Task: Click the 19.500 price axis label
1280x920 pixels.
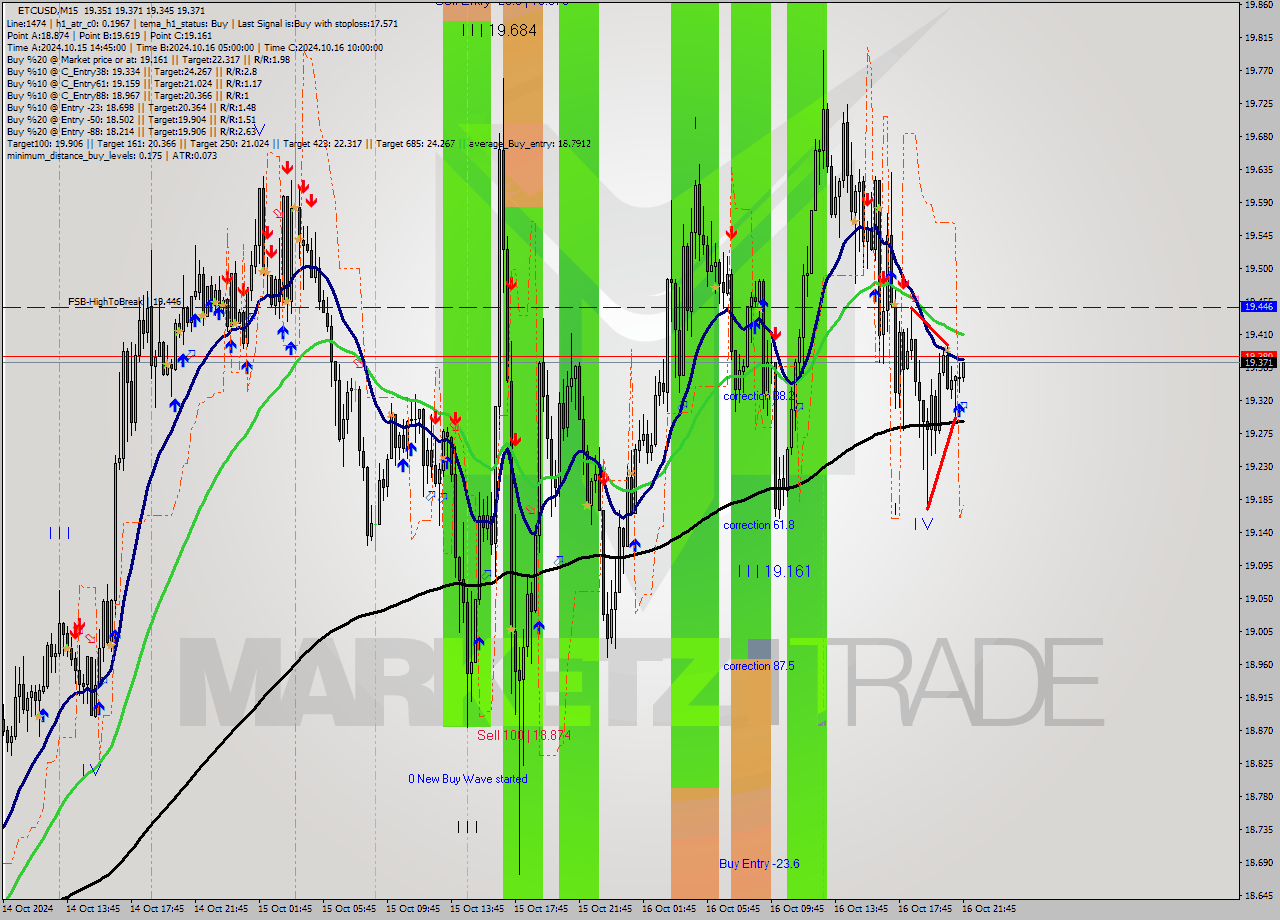Action: coord(1258,269)
